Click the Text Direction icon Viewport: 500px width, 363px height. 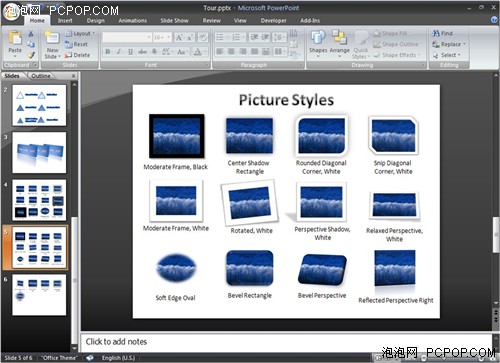(293, 33)
